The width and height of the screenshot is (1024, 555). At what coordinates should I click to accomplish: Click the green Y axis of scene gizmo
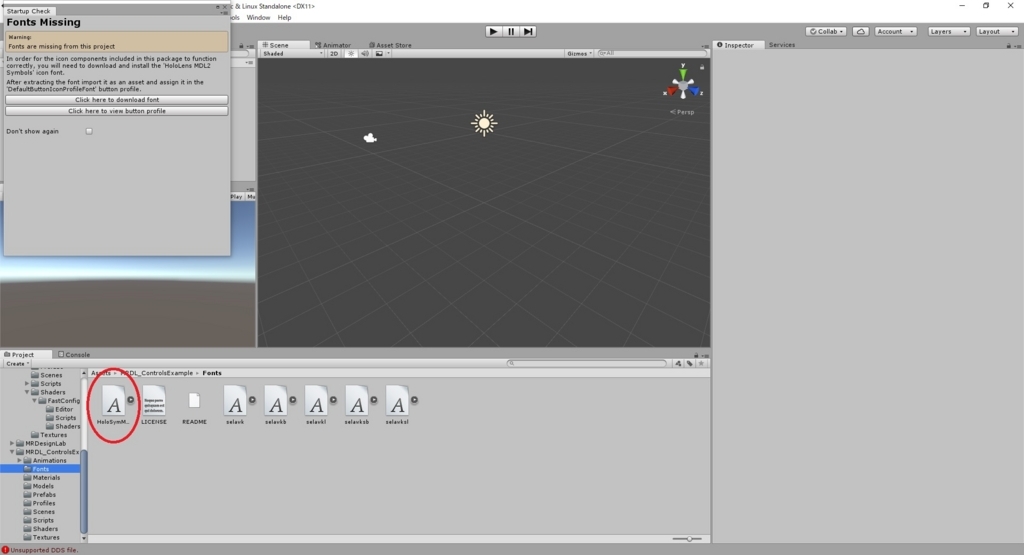(683, 72)
